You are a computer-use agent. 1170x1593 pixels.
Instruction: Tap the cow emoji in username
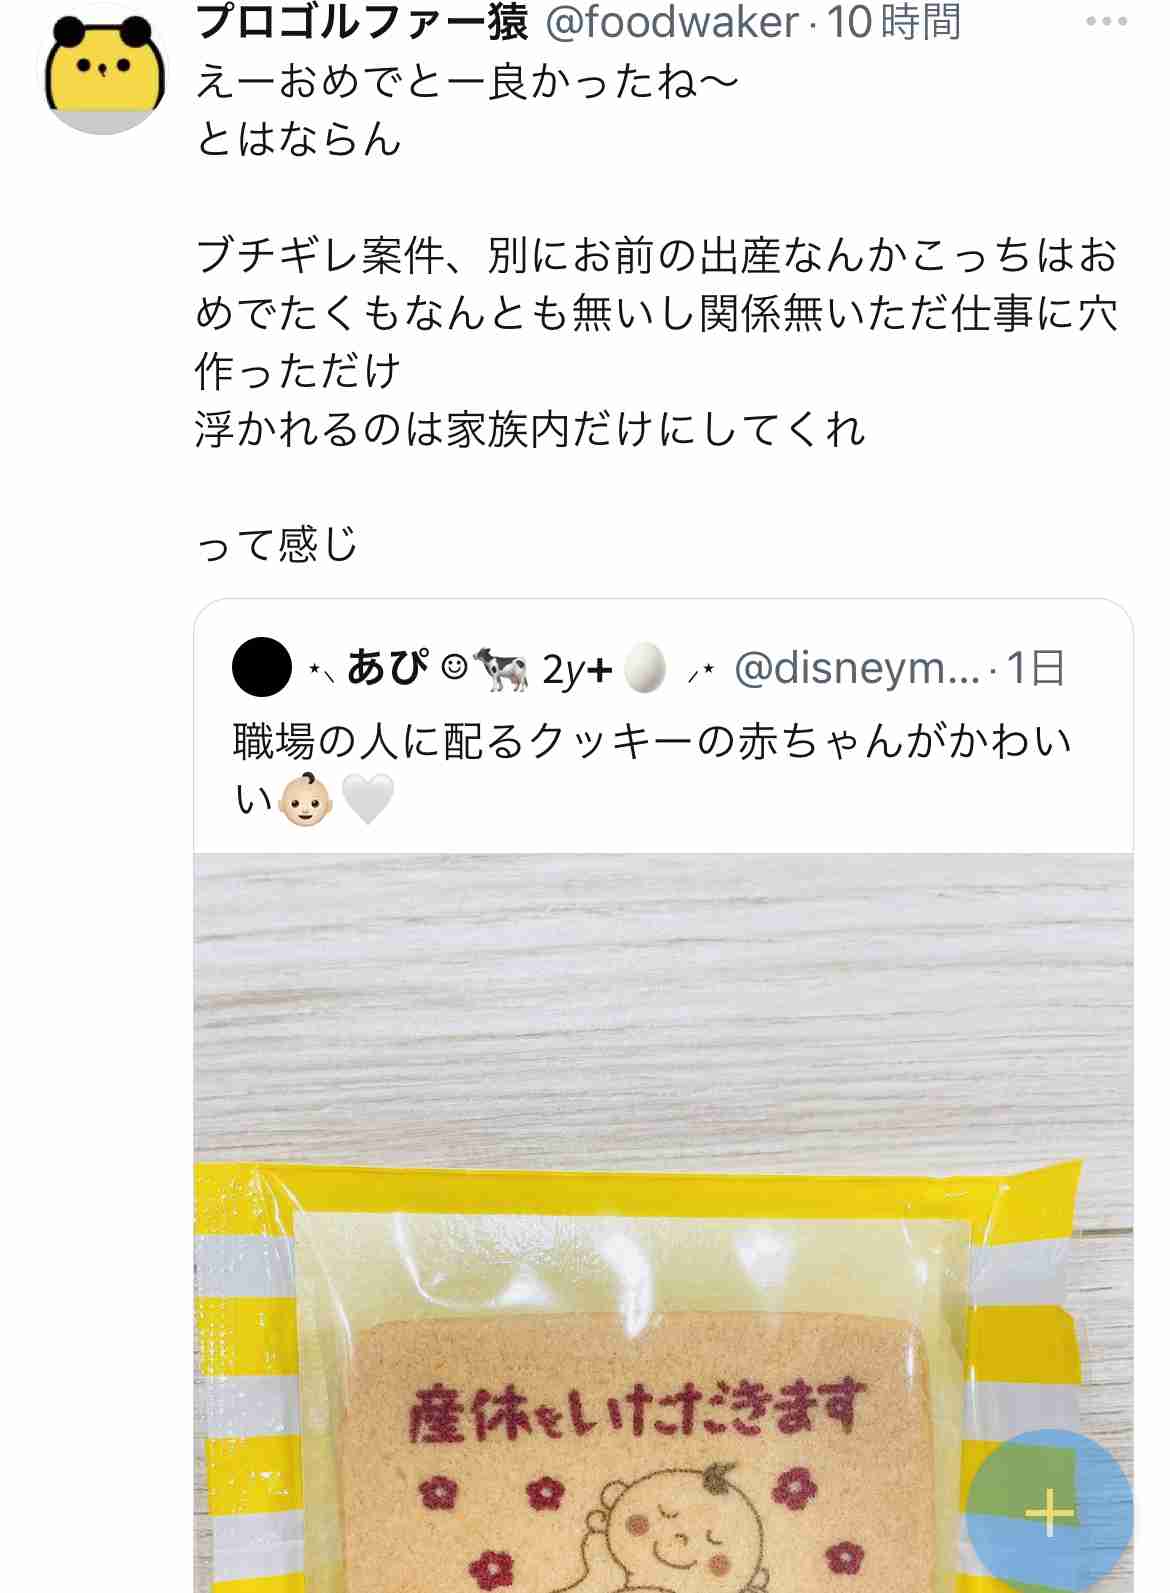pyautogui.click(x=501, y=668)
